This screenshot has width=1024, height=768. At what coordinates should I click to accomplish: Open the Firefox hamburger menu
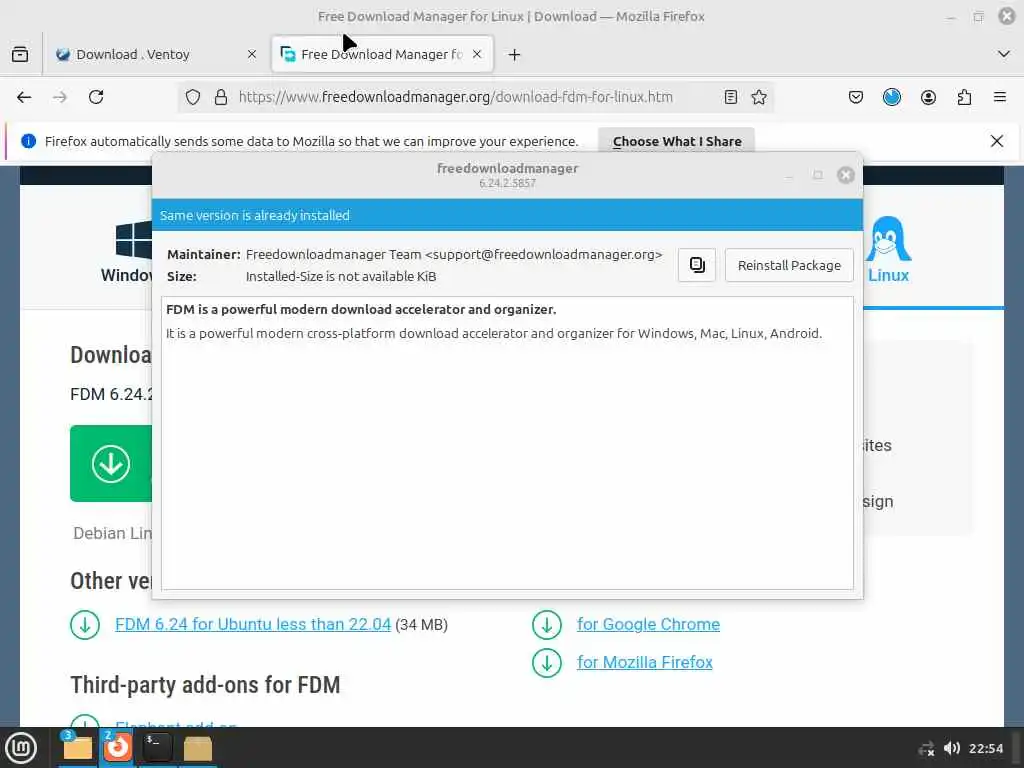(x=1000, y=97)
